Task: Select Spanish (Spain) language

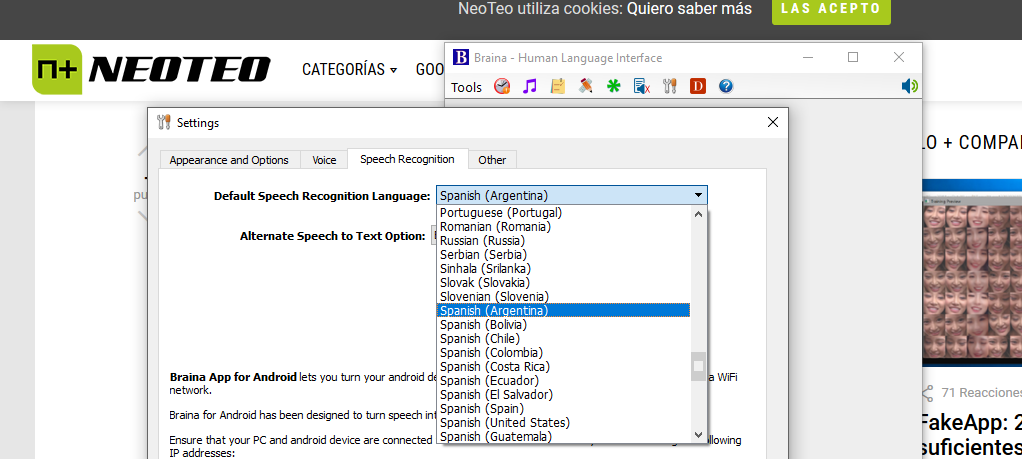Action: click(x=563, y=409)
